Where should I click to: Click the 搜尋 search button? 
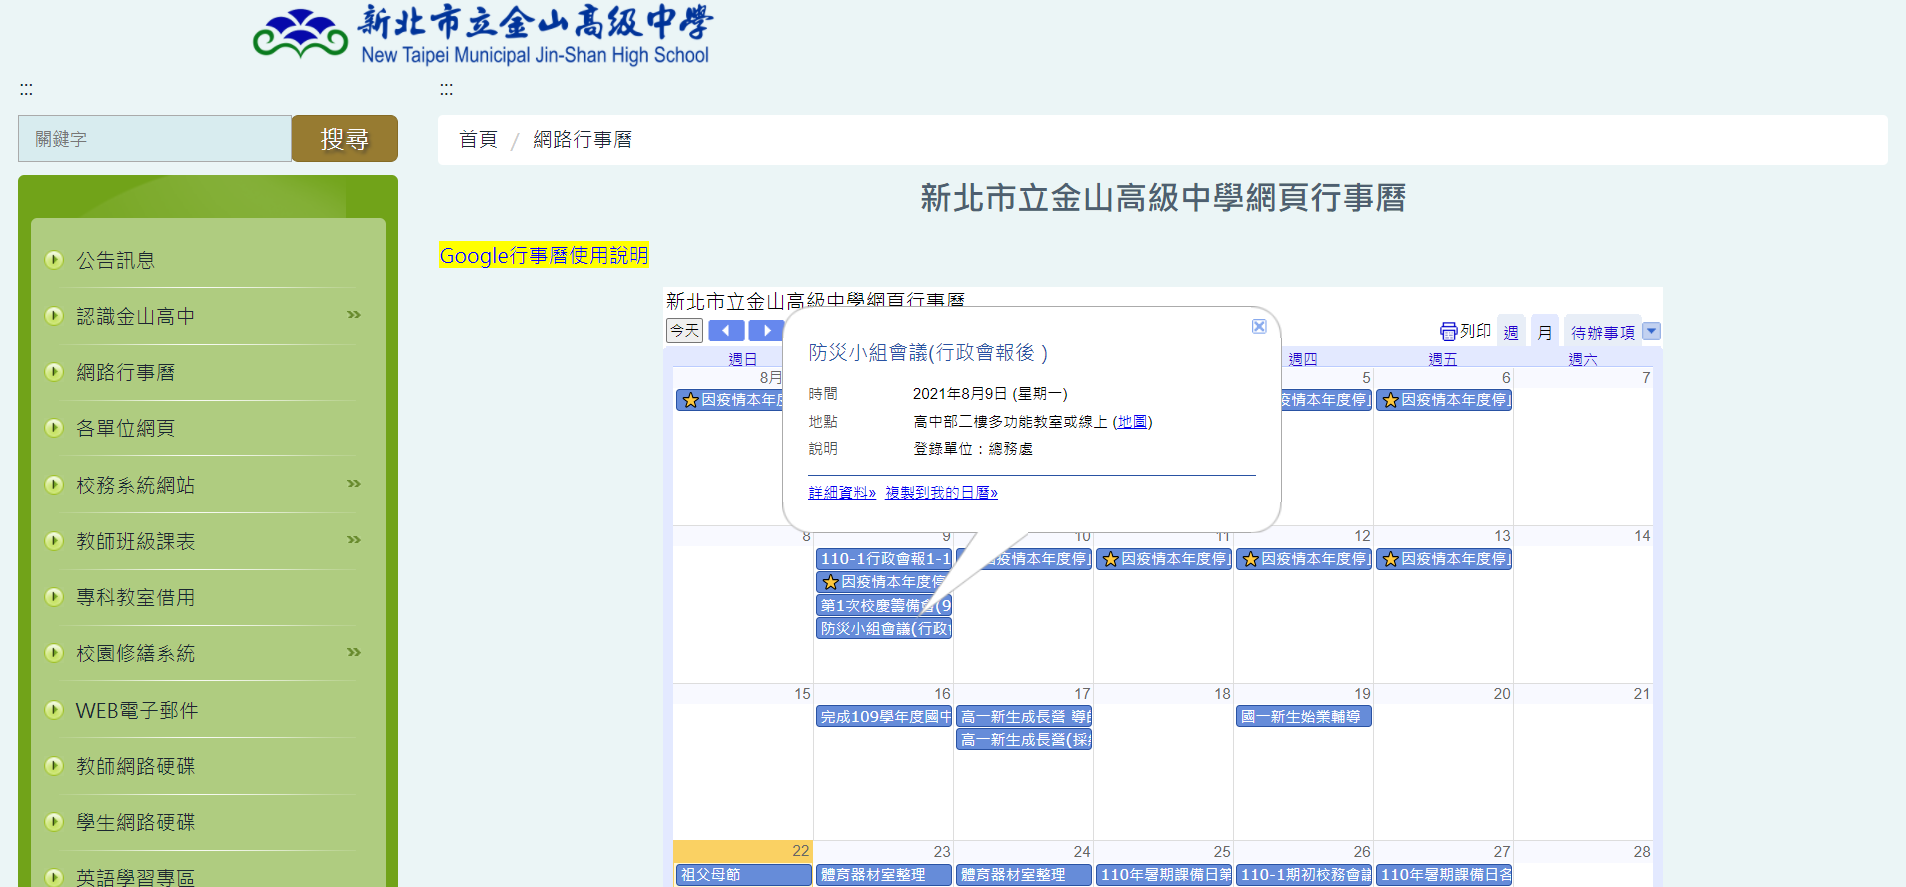click(345, 139)
